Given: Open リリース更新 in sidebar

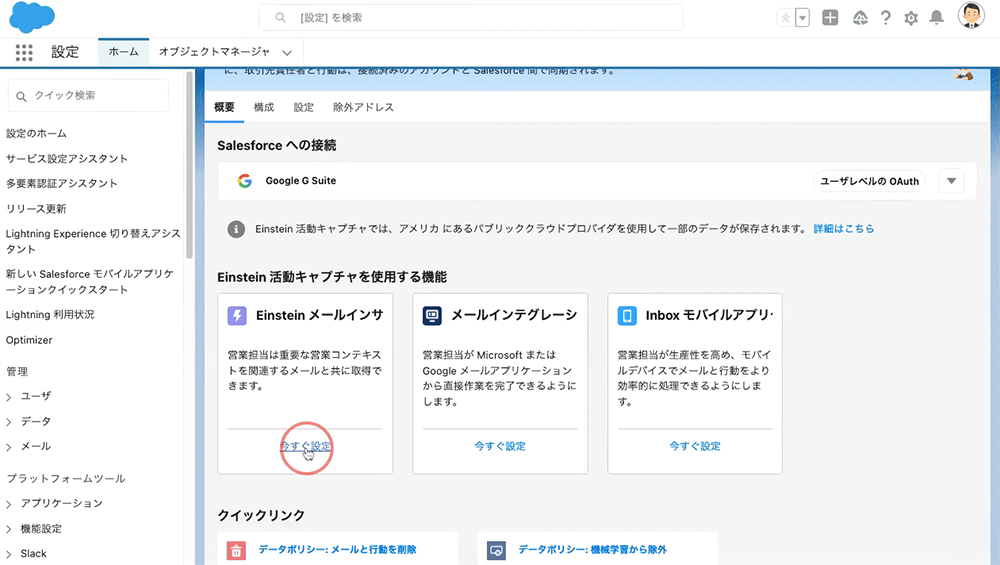Looking at the screenshot, I should [36, 209].
